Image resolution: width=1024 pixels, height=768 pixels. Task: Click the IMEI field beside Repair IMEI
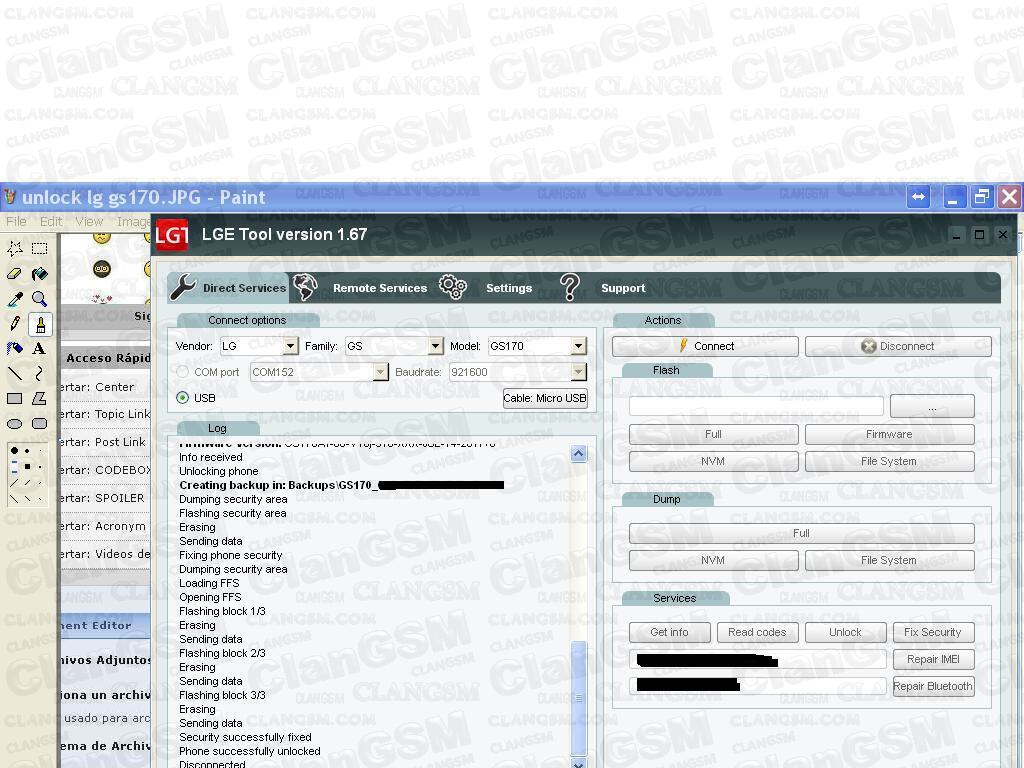(758, 660)
